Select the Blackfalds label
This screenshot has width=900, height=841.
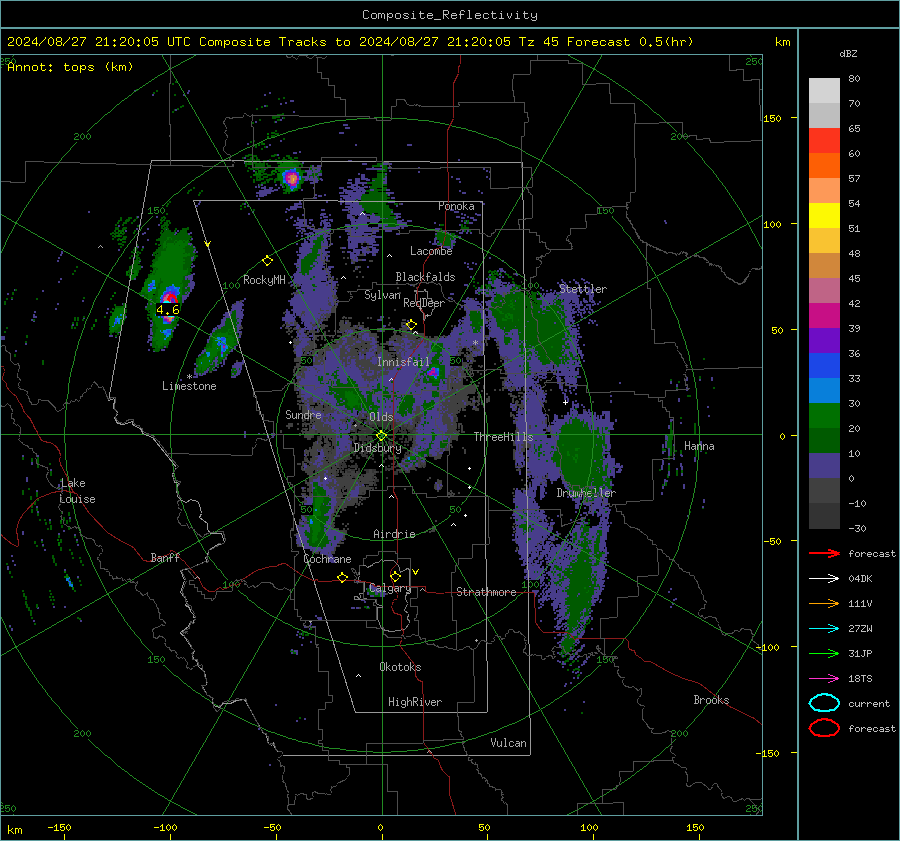pos(425,277)
